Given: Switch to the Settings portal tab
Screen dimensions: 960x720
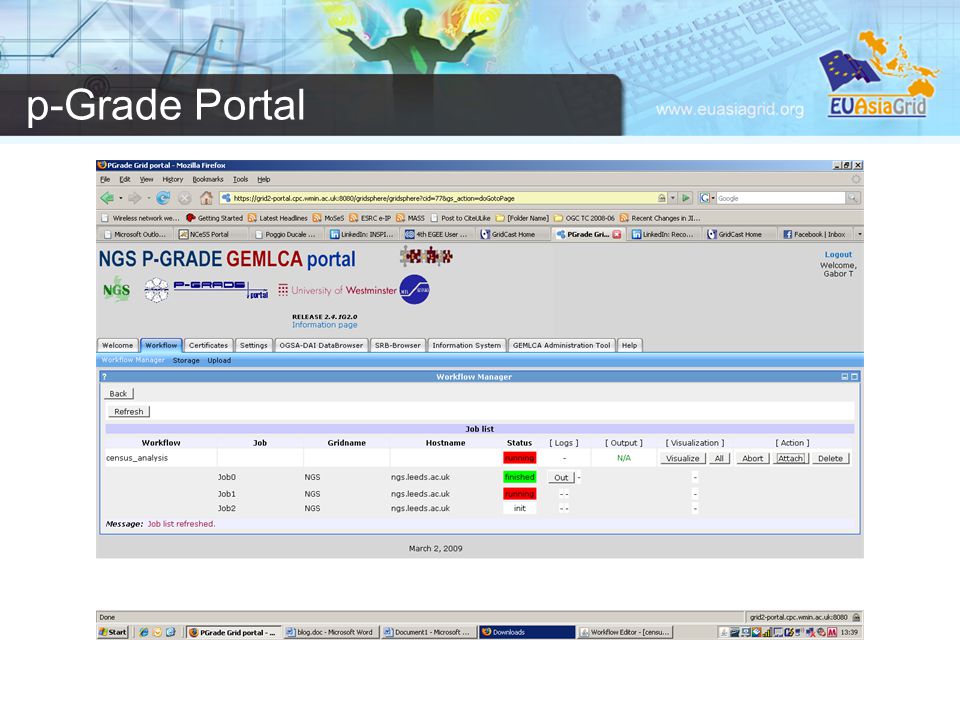Looking at the screenshot, I should click(x=253, y=345).
